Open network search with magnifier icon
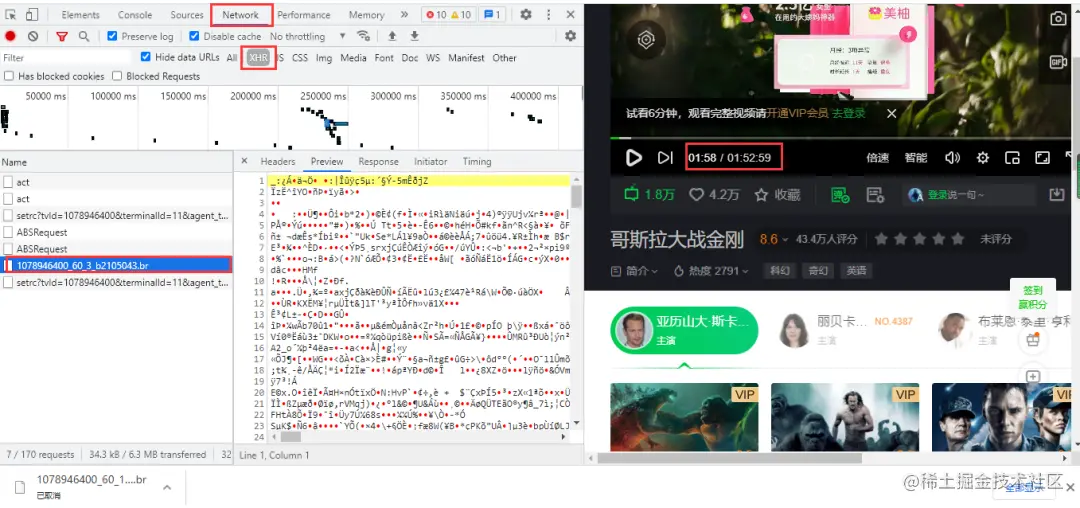1080x508 pixels. pos(84,36)
